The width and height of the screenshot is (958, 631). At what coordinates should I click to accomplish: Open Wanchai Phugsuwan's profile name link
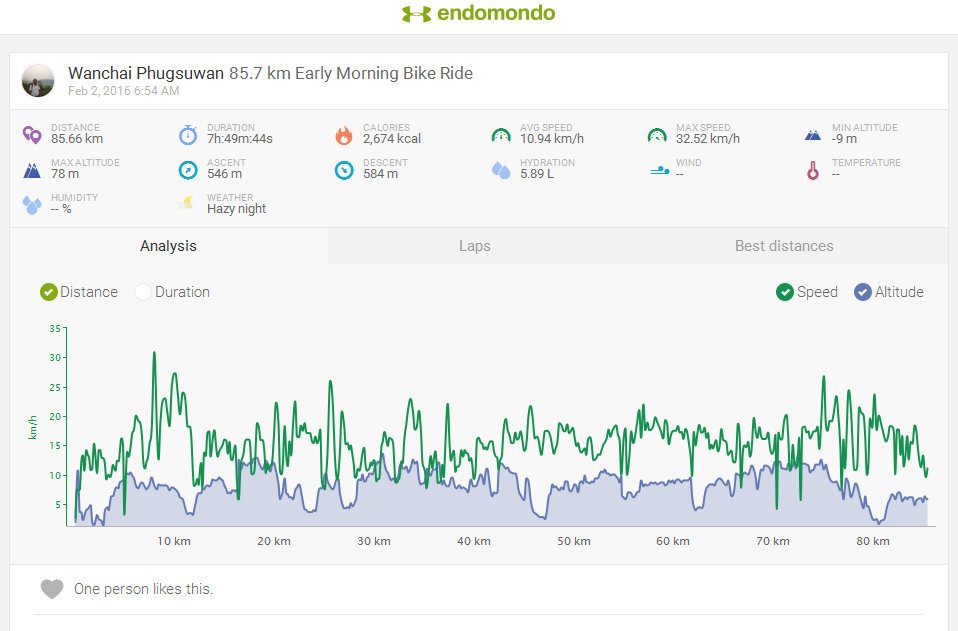pyautogui.click(x=146, y=73)
